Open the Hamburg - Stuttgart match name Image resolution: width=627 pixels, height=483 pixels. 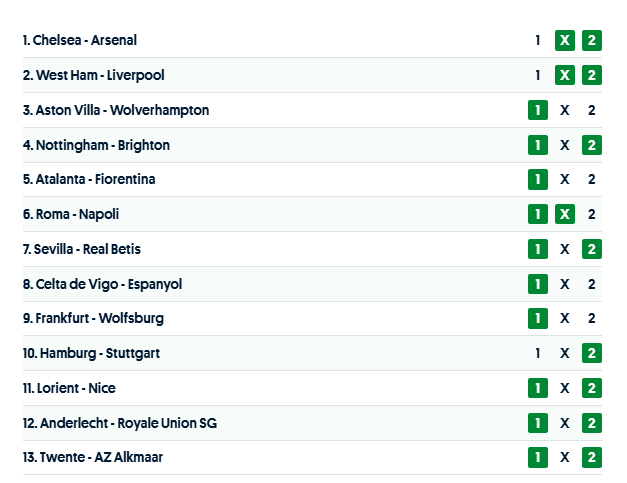click(x=91, y=353)
